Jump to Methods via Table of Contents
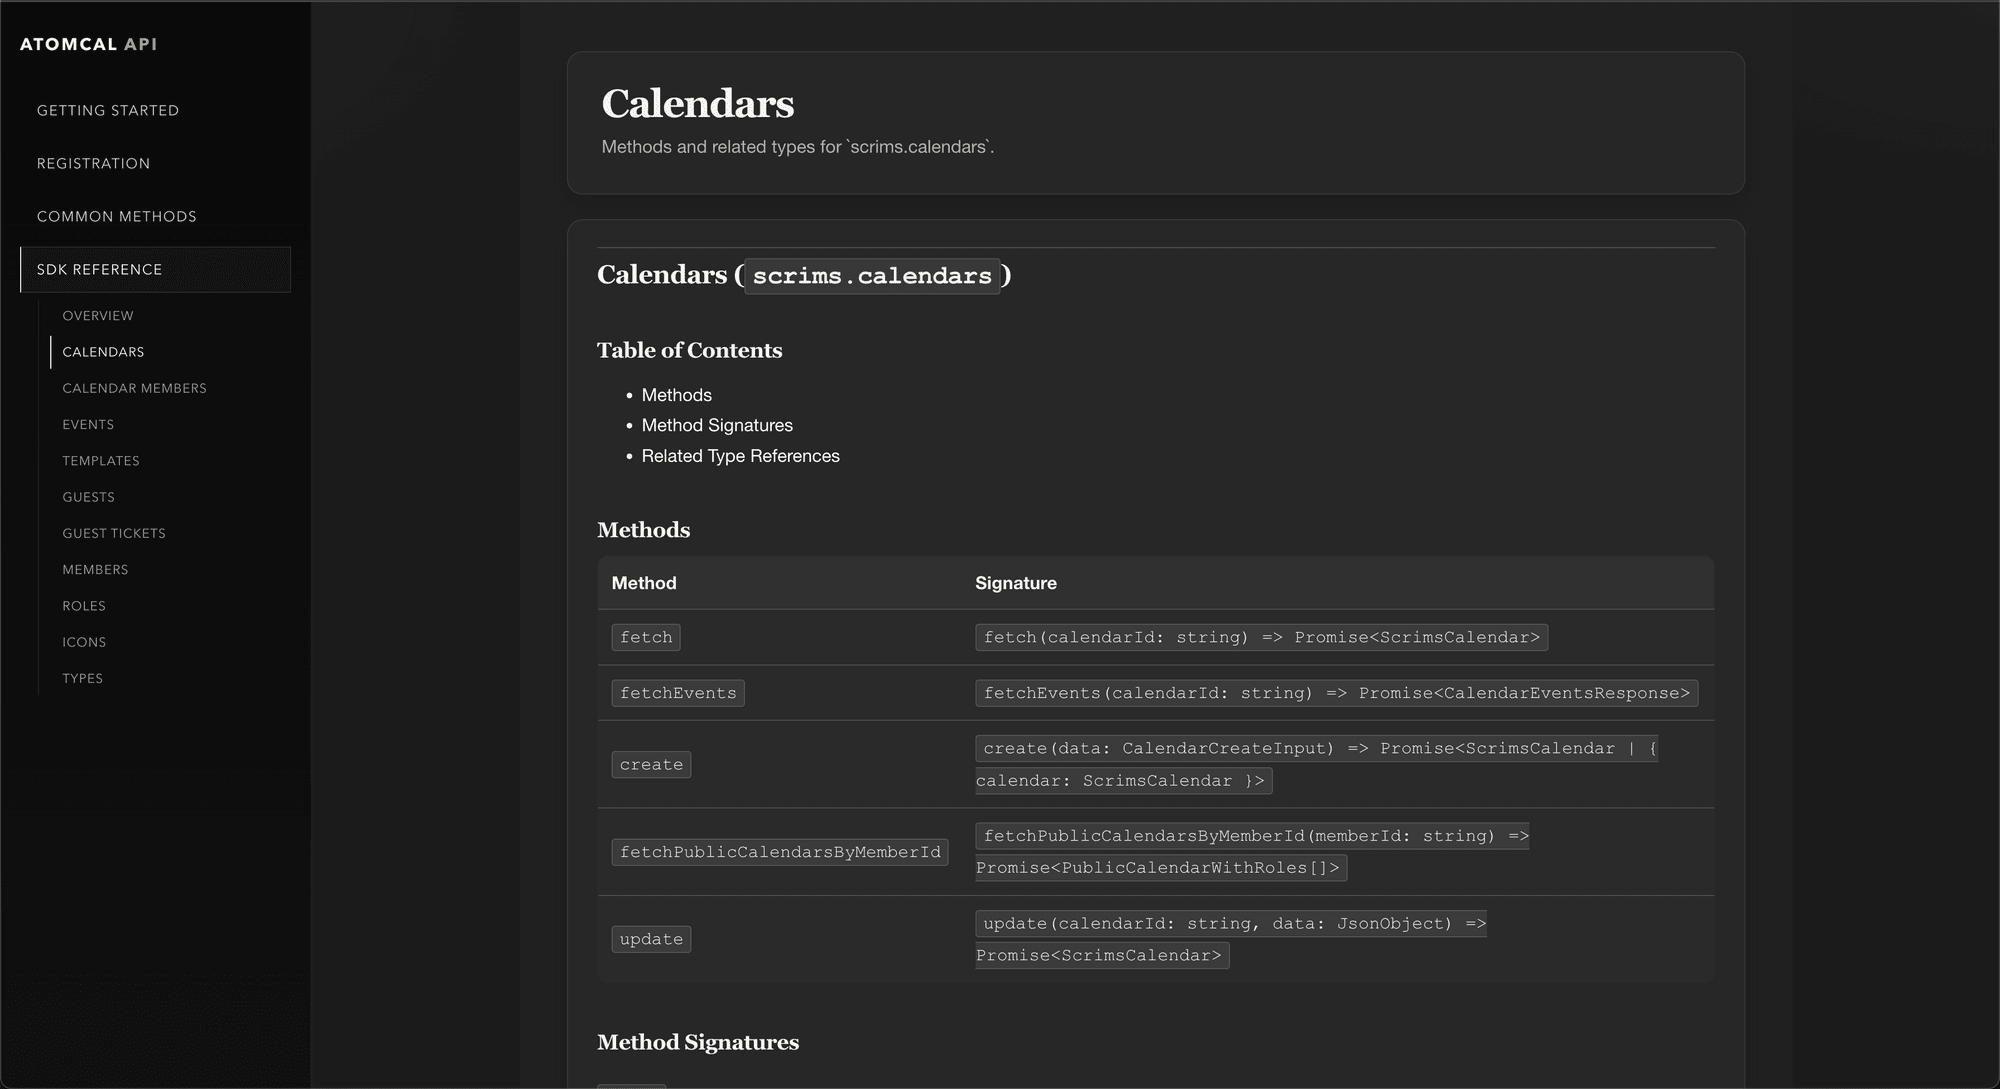 pos(676,395)
